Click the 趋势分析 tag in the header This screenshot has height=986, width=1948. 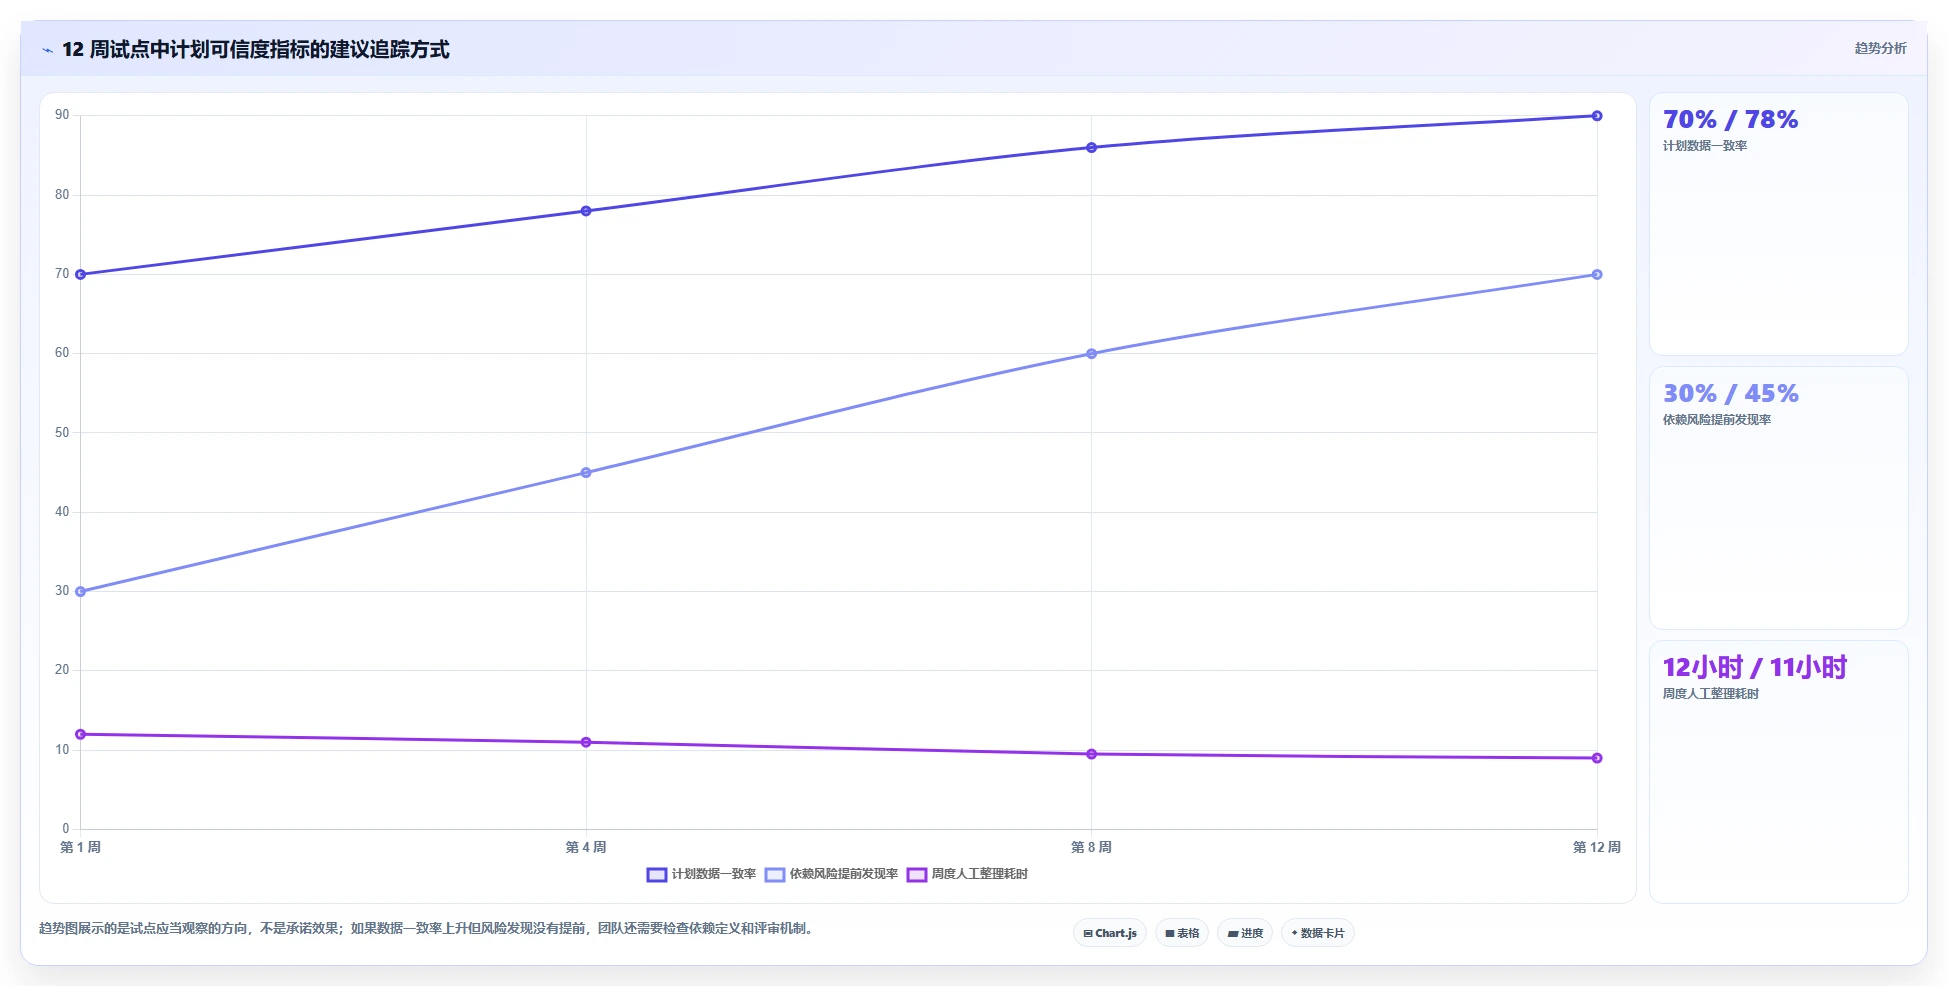[x=1880, y=48]
